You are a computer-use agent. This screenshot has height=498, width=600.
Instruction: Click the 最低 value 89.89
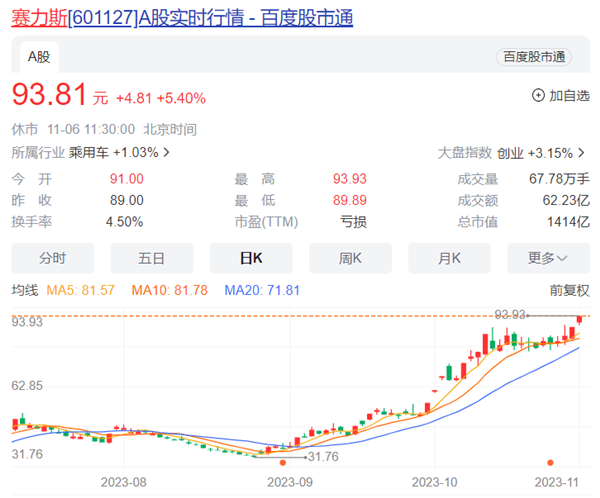350,200
